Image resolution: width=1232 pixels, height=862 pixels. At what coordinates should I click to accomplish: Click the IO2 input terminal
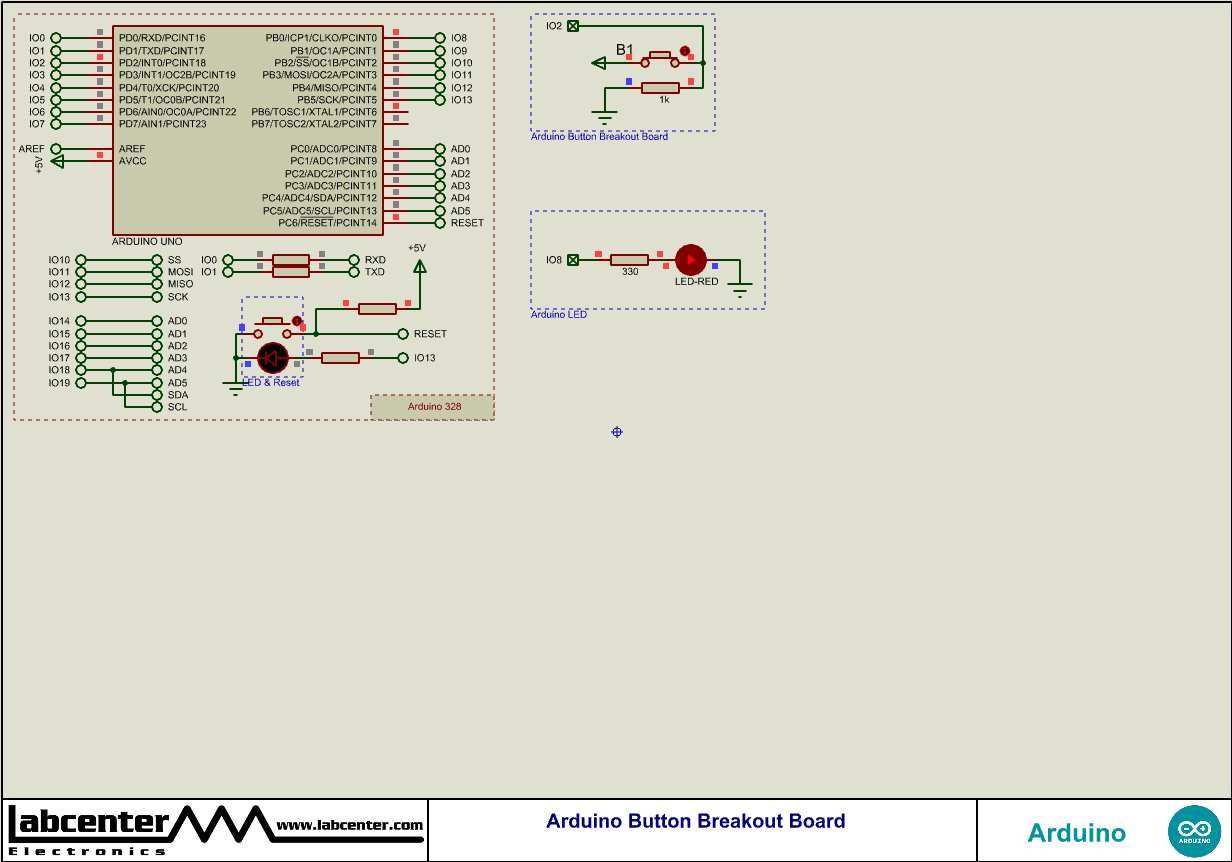(571, 24)
